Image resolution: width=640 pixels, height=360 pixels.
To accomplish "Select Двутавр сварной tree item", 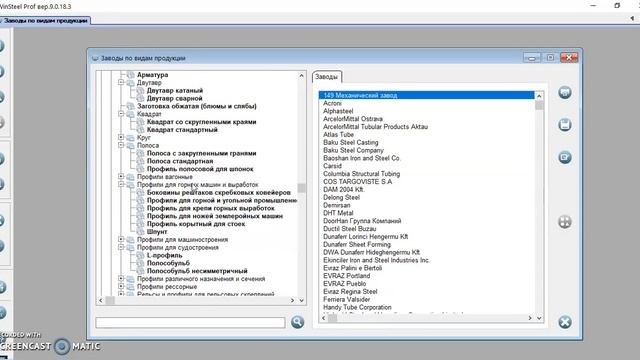I will 174,98.
